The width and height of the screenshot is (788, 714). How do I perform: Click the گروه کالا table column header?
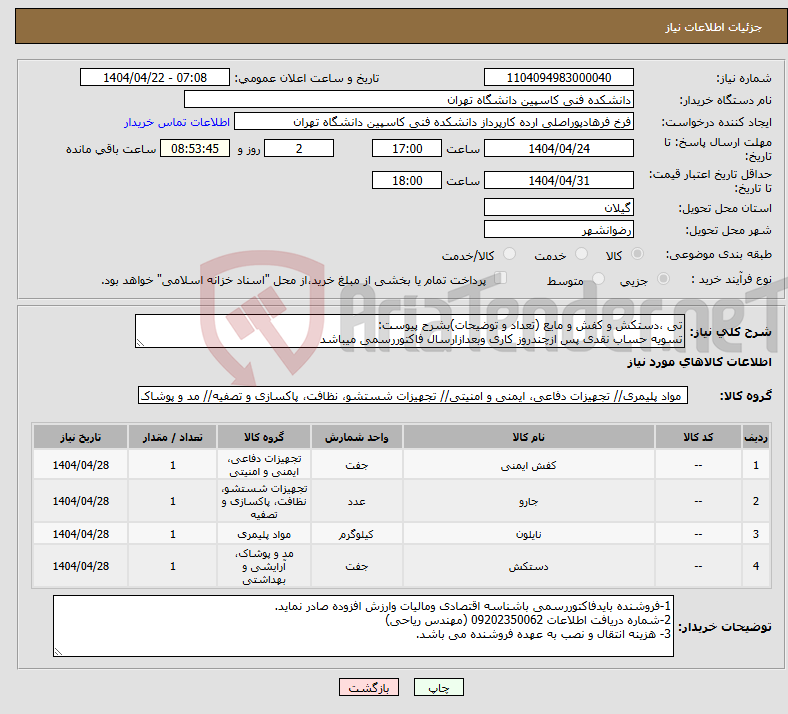coord(264,437)
